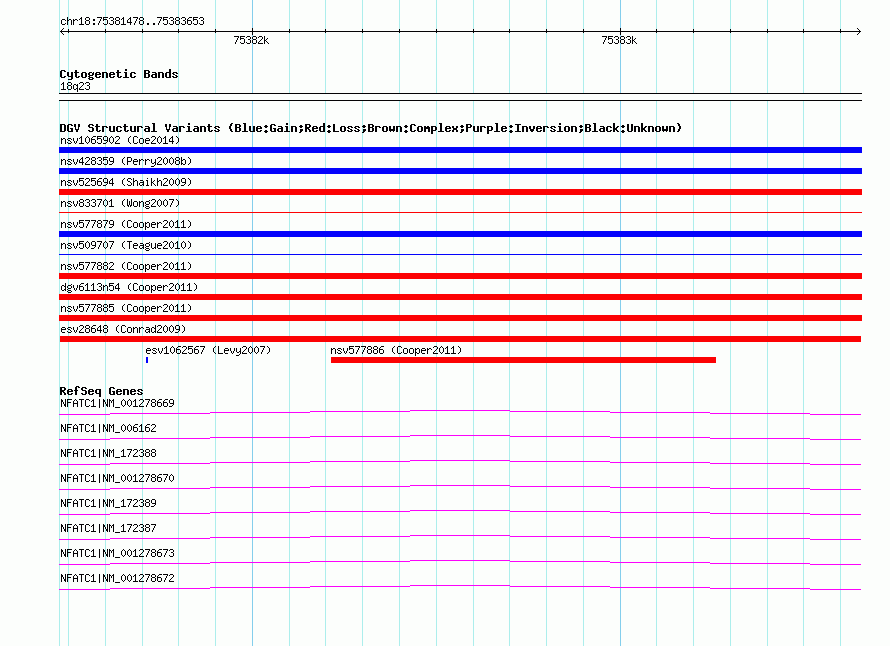Click the chr18:75381478..75383653 region label
The image size is (890, 646).
pyautogui.click(x=132, y=21)
